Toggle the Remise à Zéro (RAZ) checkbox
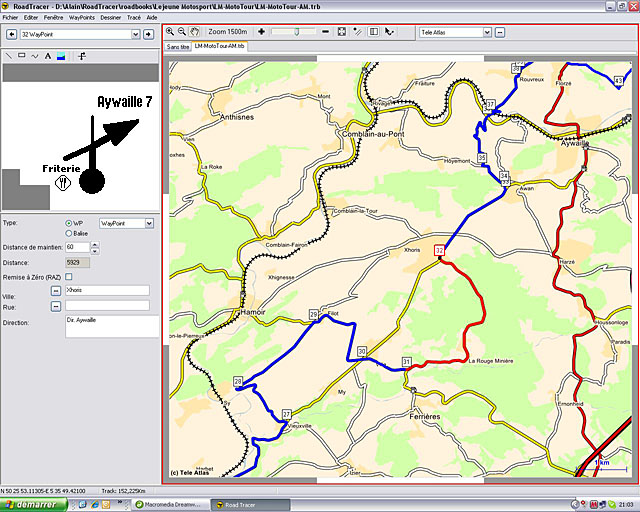Screen dimensions: 640x512 (x=69, y=277)
